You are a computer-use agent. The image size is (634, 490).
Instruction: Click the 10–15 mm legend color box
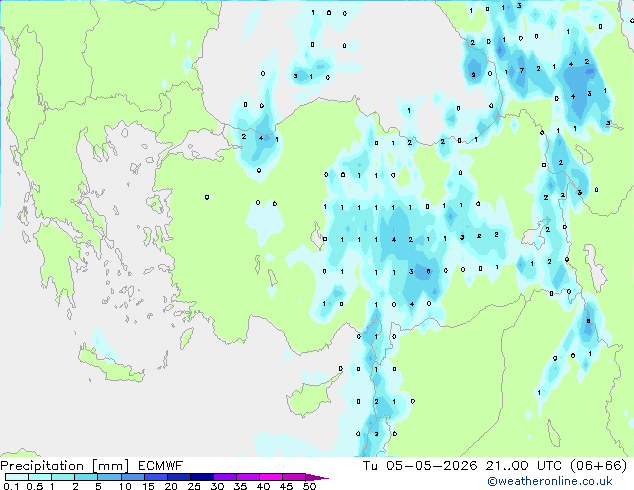(x=133, y=477)
